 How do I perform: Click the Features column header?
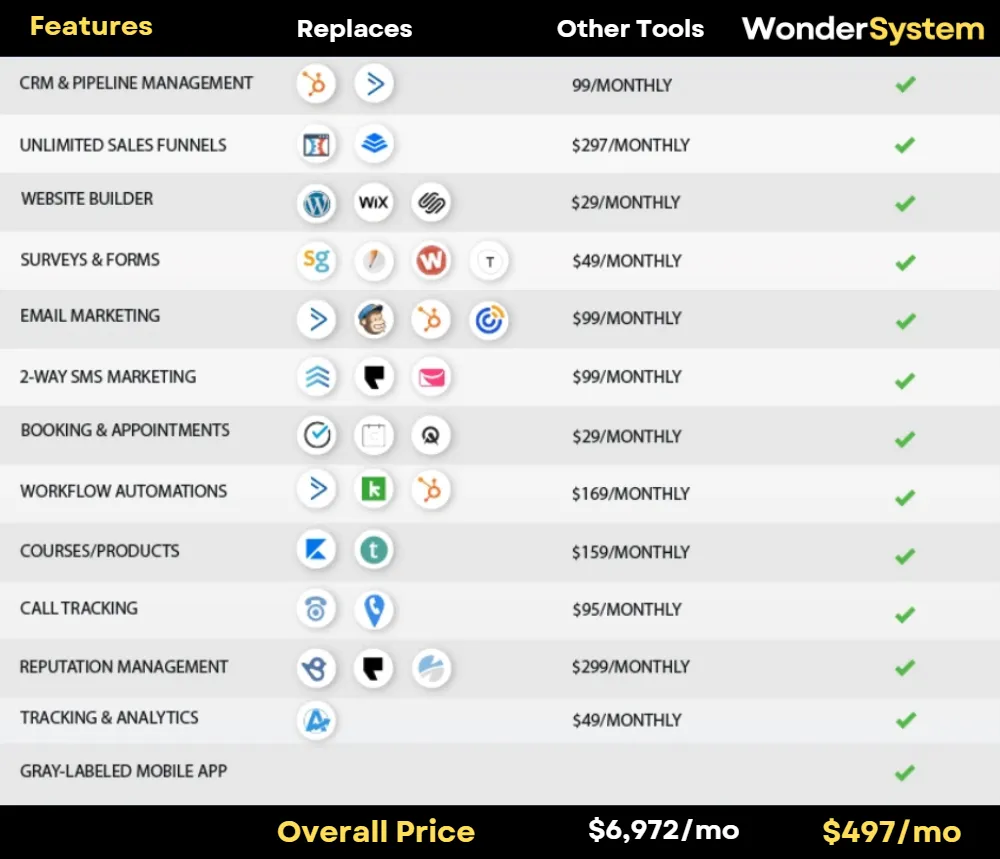pyautogui.click(x=91, y=26)
